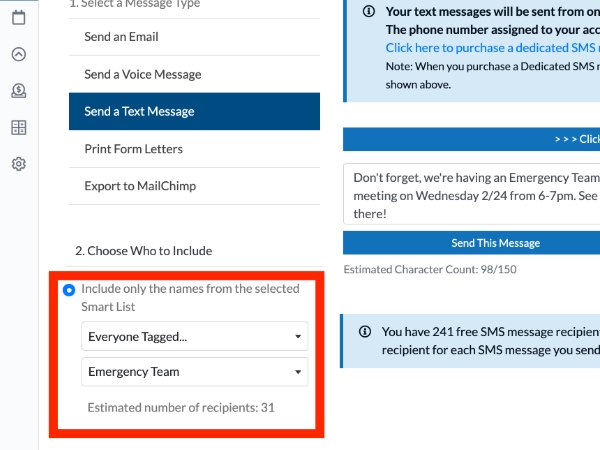Open the purchase dedicated SMS link
The image size is (600, 450).
tap(492, 48)
